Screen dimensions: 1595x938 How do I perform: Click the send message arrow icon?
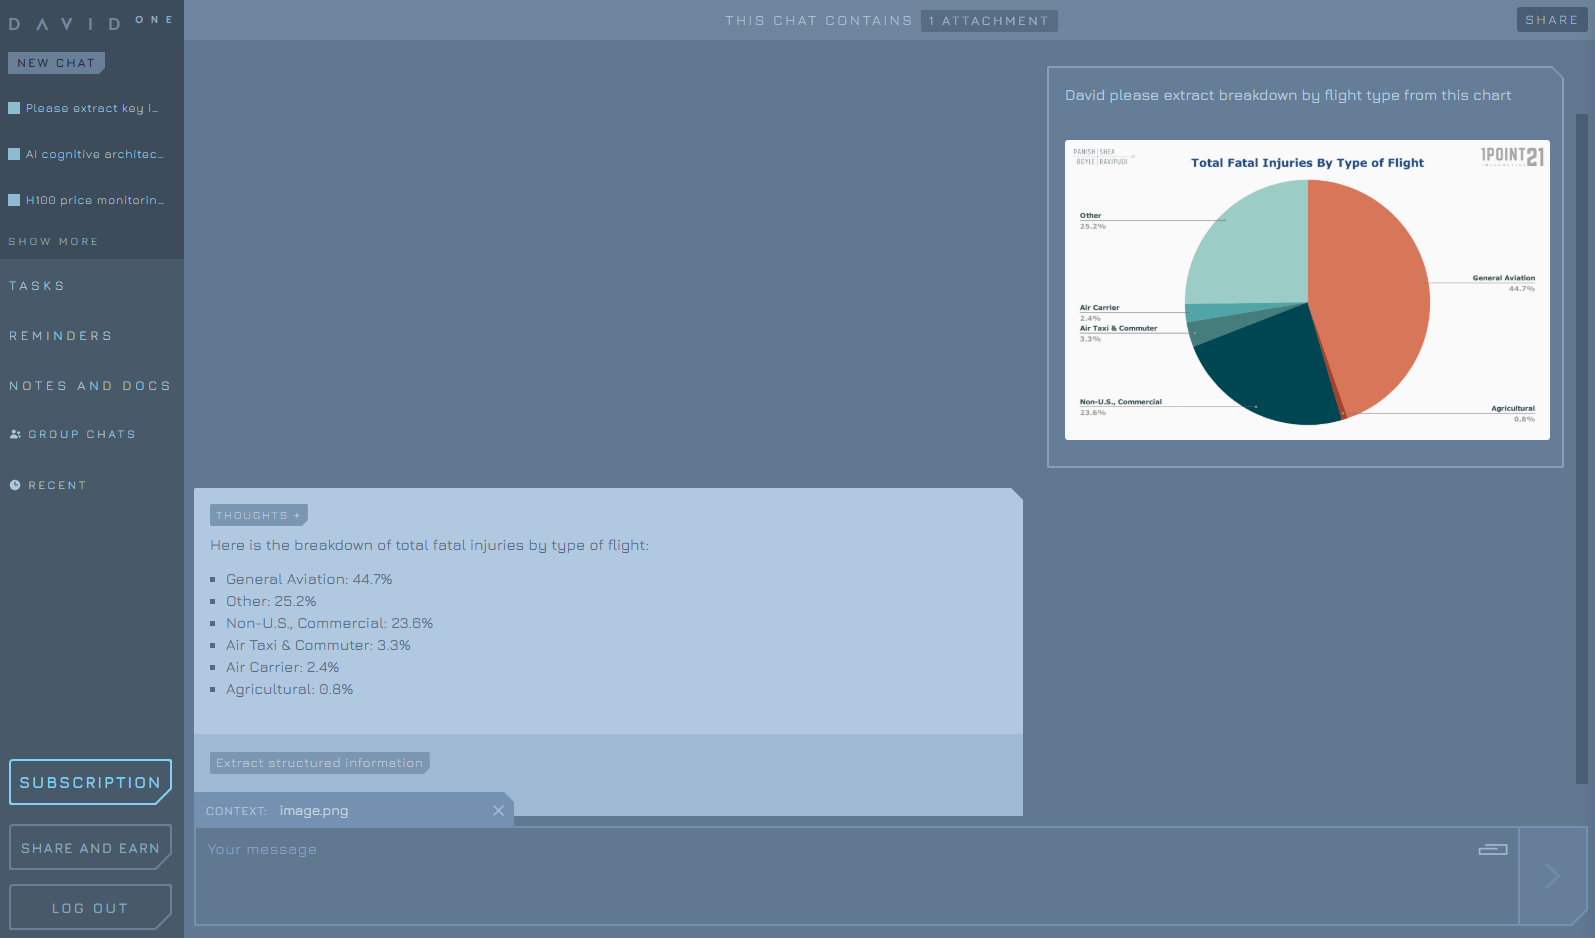tap(1552, 876)
